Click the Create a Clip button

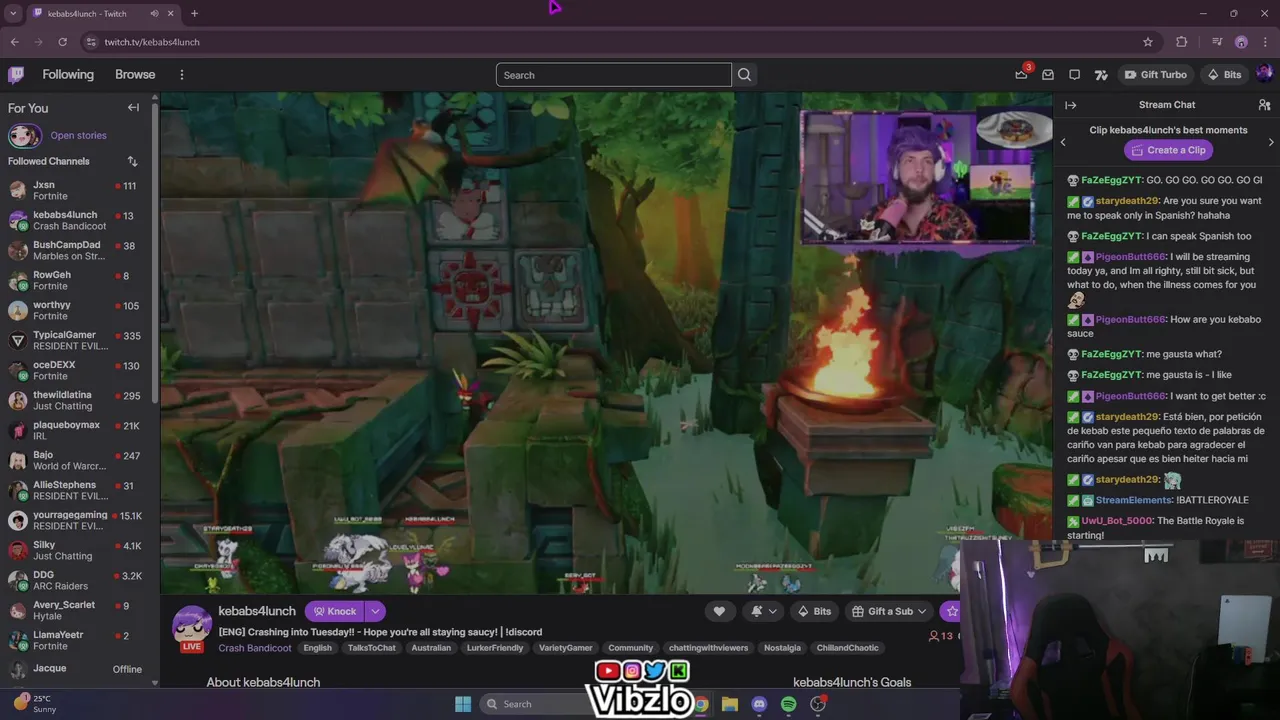coord(1168,150)
